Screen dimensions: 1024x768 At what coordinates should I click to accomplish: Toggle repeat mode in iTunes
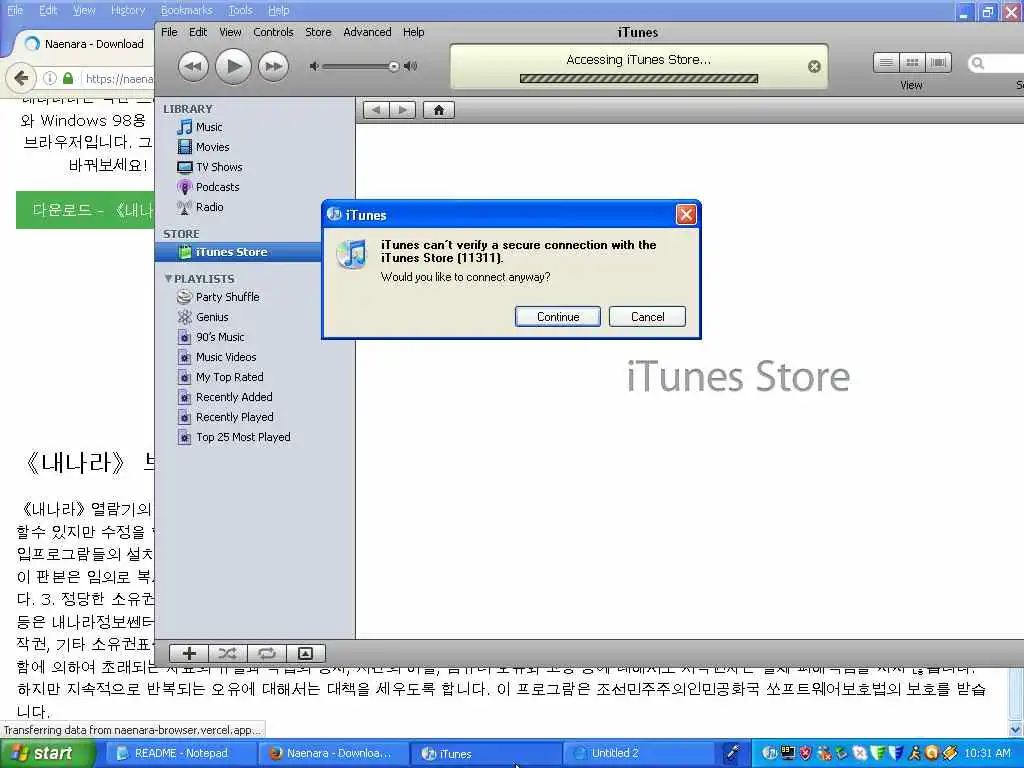pos(266,653)
